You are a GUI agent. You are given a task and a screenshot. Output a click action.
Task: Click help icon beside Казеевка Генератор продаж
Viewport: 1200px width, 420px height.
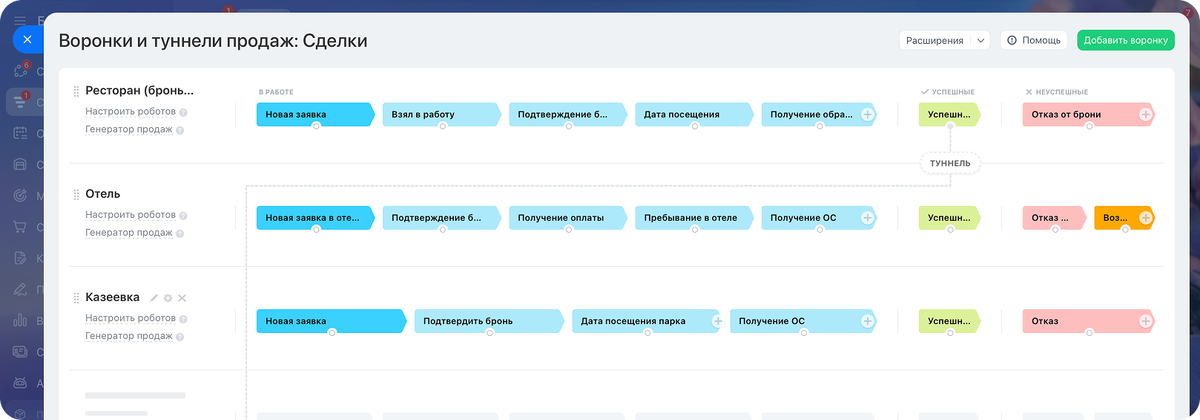click(180, 337)
